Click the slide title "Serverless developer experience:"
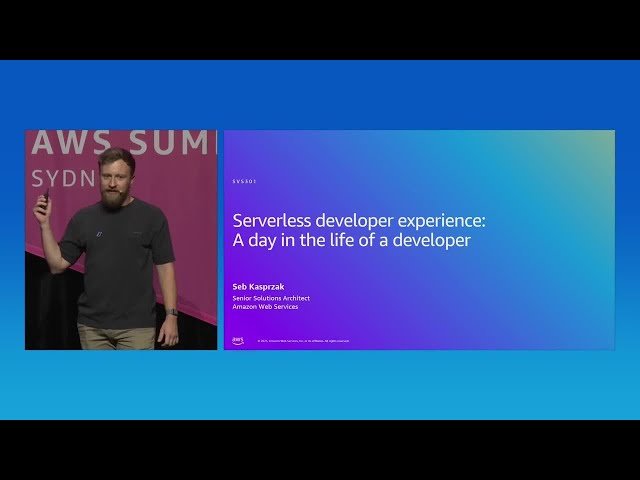The width and height of the screenshot is (640, 480). click(359, 221)
